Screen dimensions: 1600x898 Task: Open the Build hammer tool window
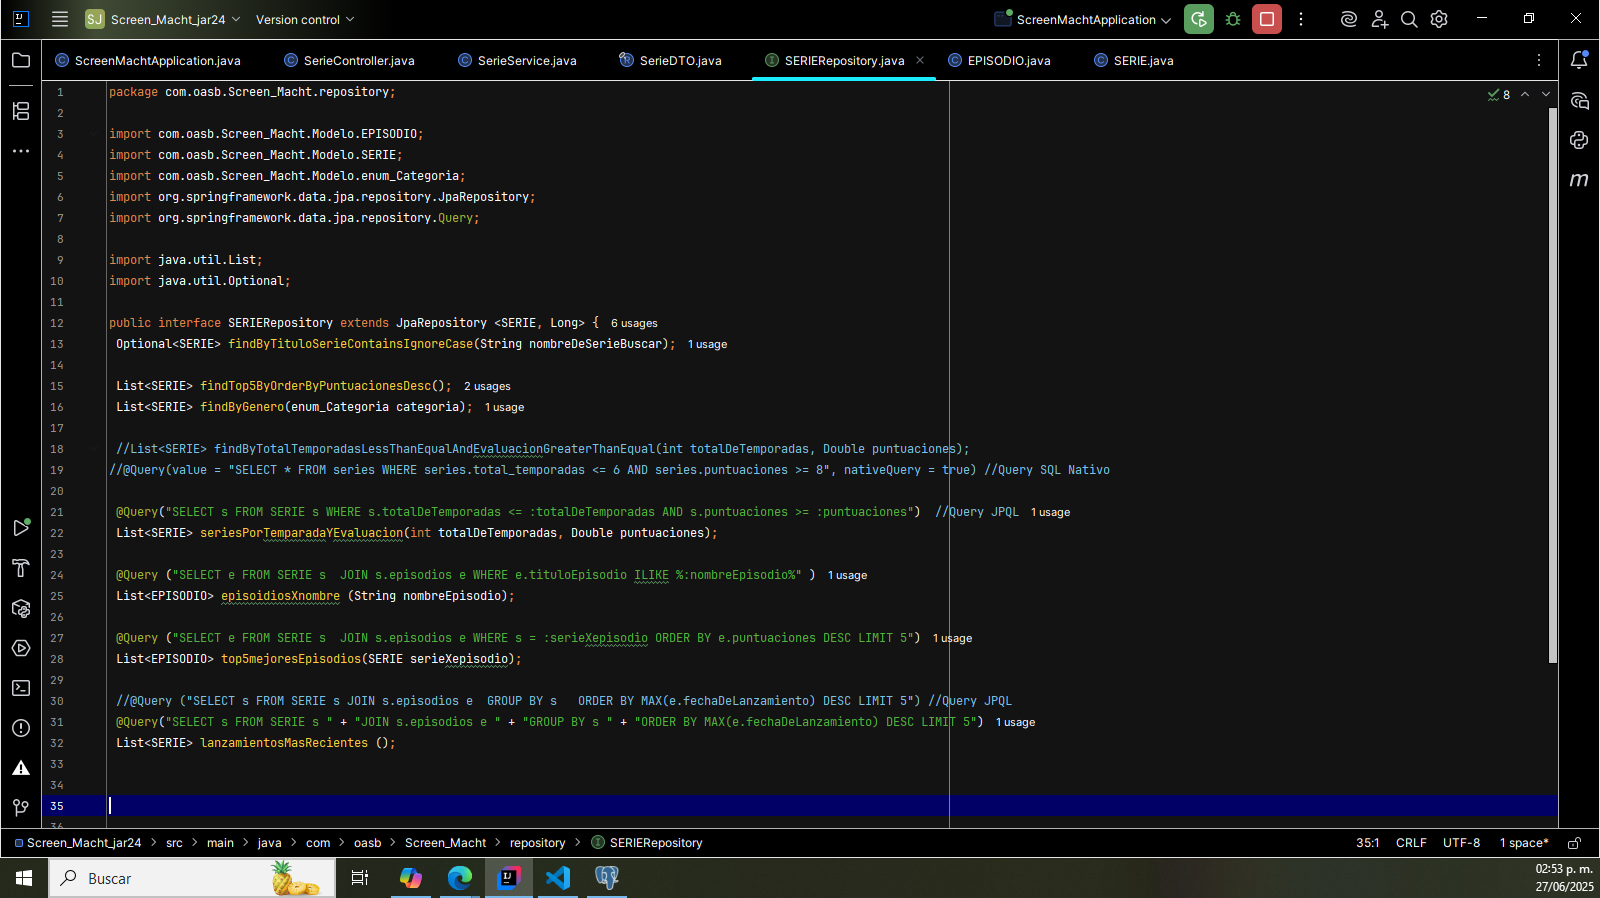[x=21, y=568]
